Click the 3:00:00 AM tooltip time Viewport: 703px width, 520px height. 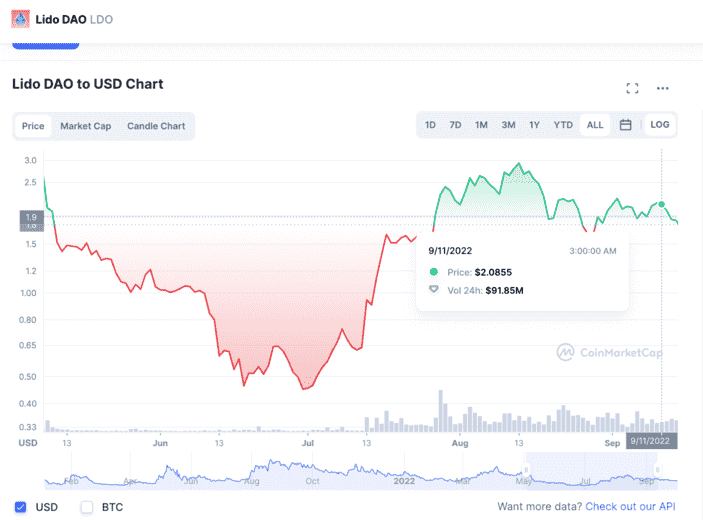pos(593,251)
